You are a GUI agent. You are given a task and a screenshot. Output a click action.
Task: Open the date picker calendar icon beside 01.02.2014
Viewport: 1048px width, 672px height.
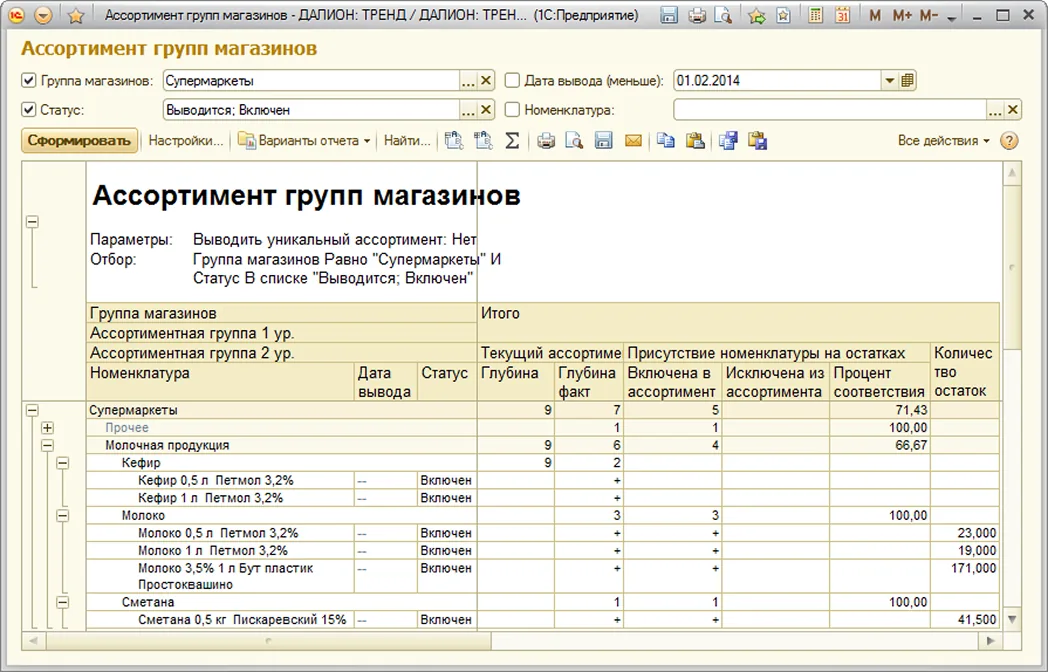(907, 81)
